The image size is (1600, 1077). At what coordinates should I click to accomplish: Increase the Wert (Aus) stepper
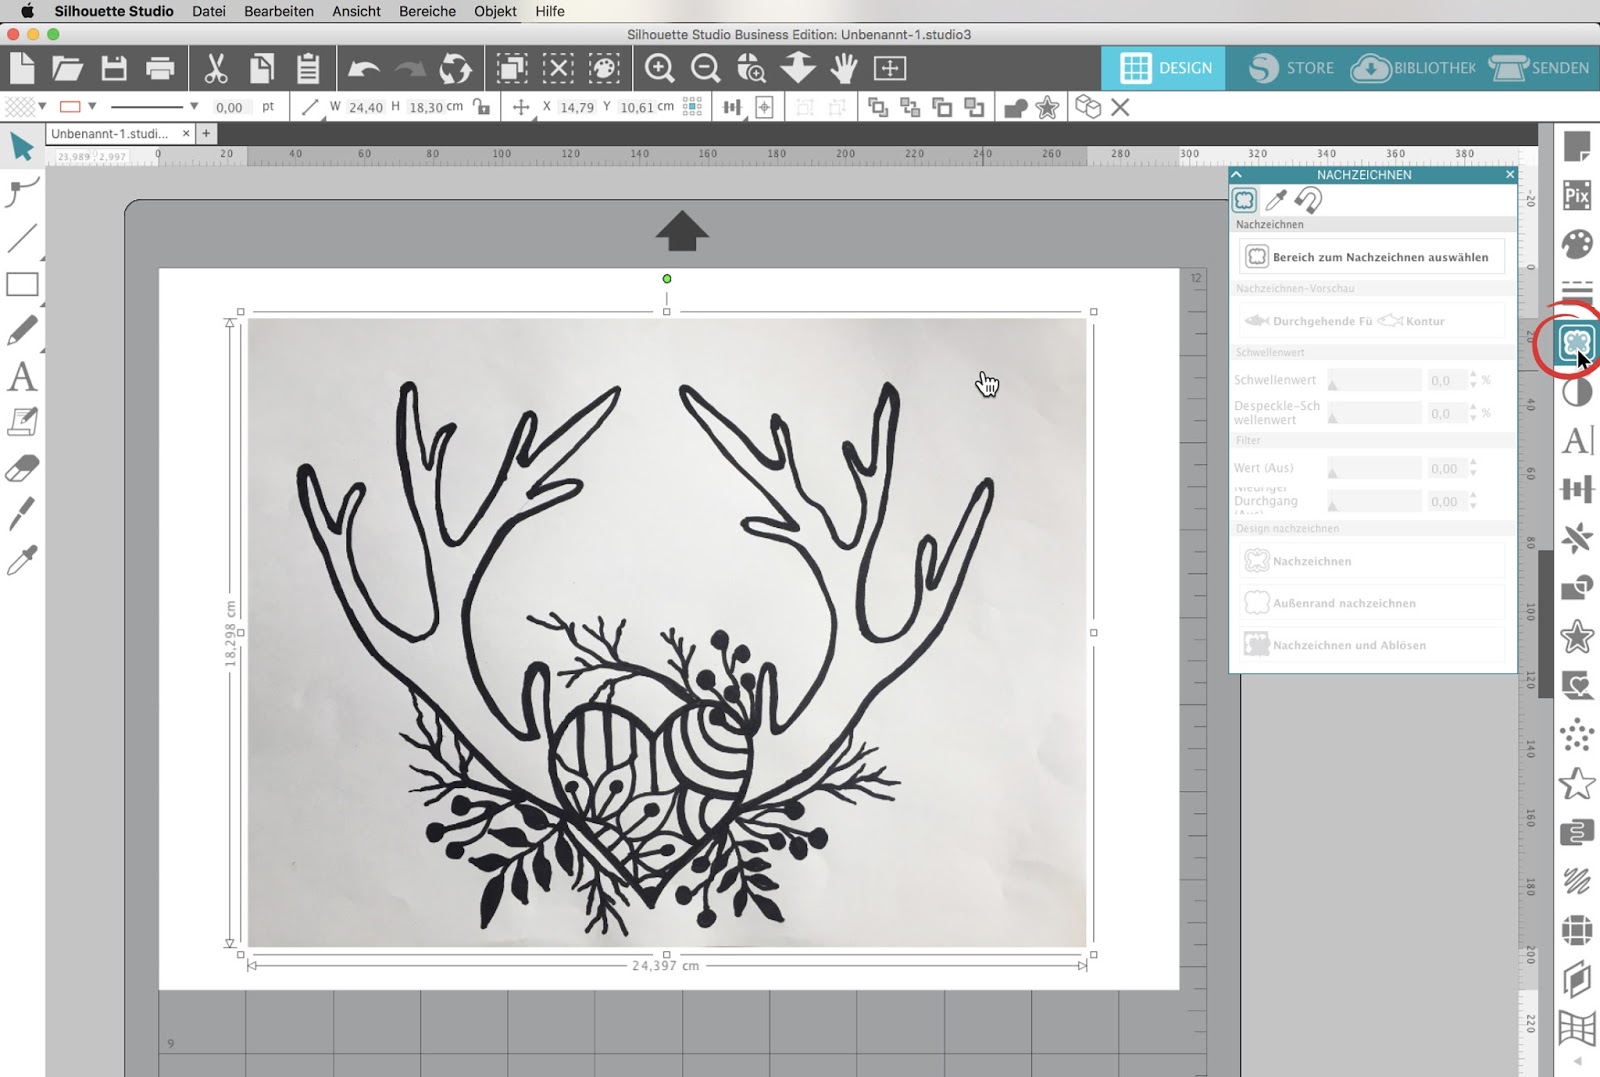tap(1473, 463)
